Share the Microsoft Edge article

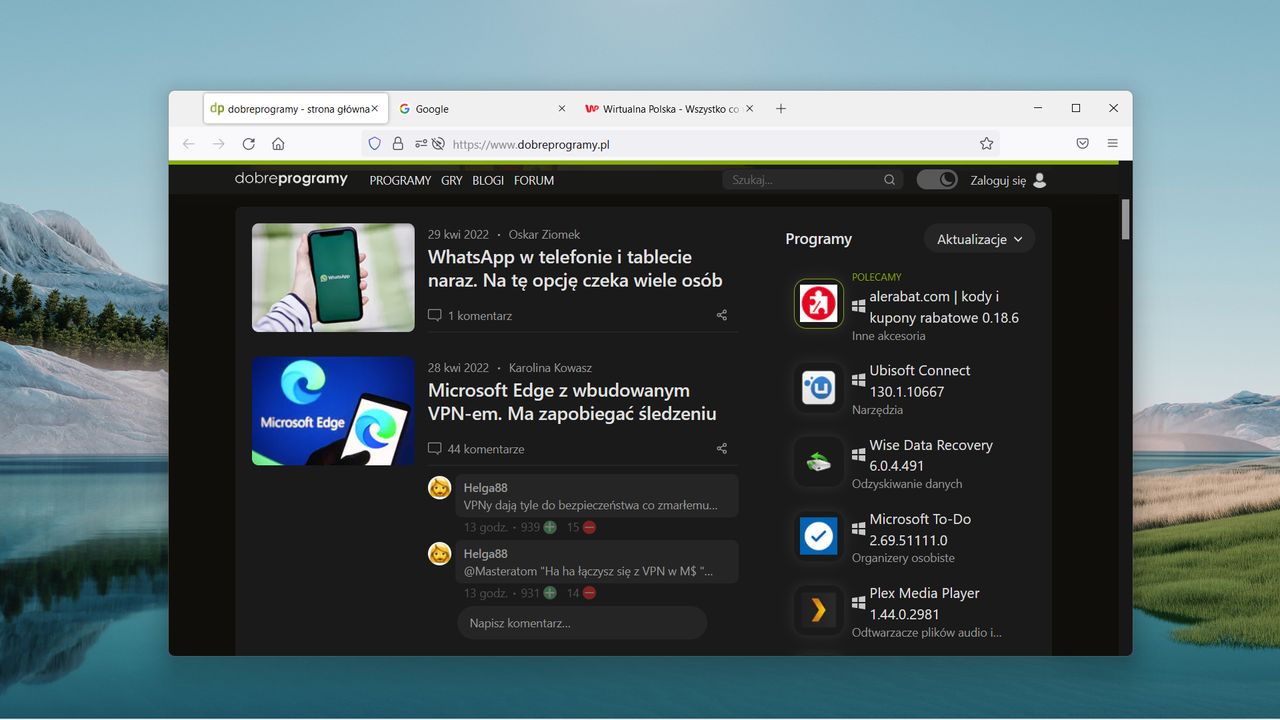coord(722,449)
